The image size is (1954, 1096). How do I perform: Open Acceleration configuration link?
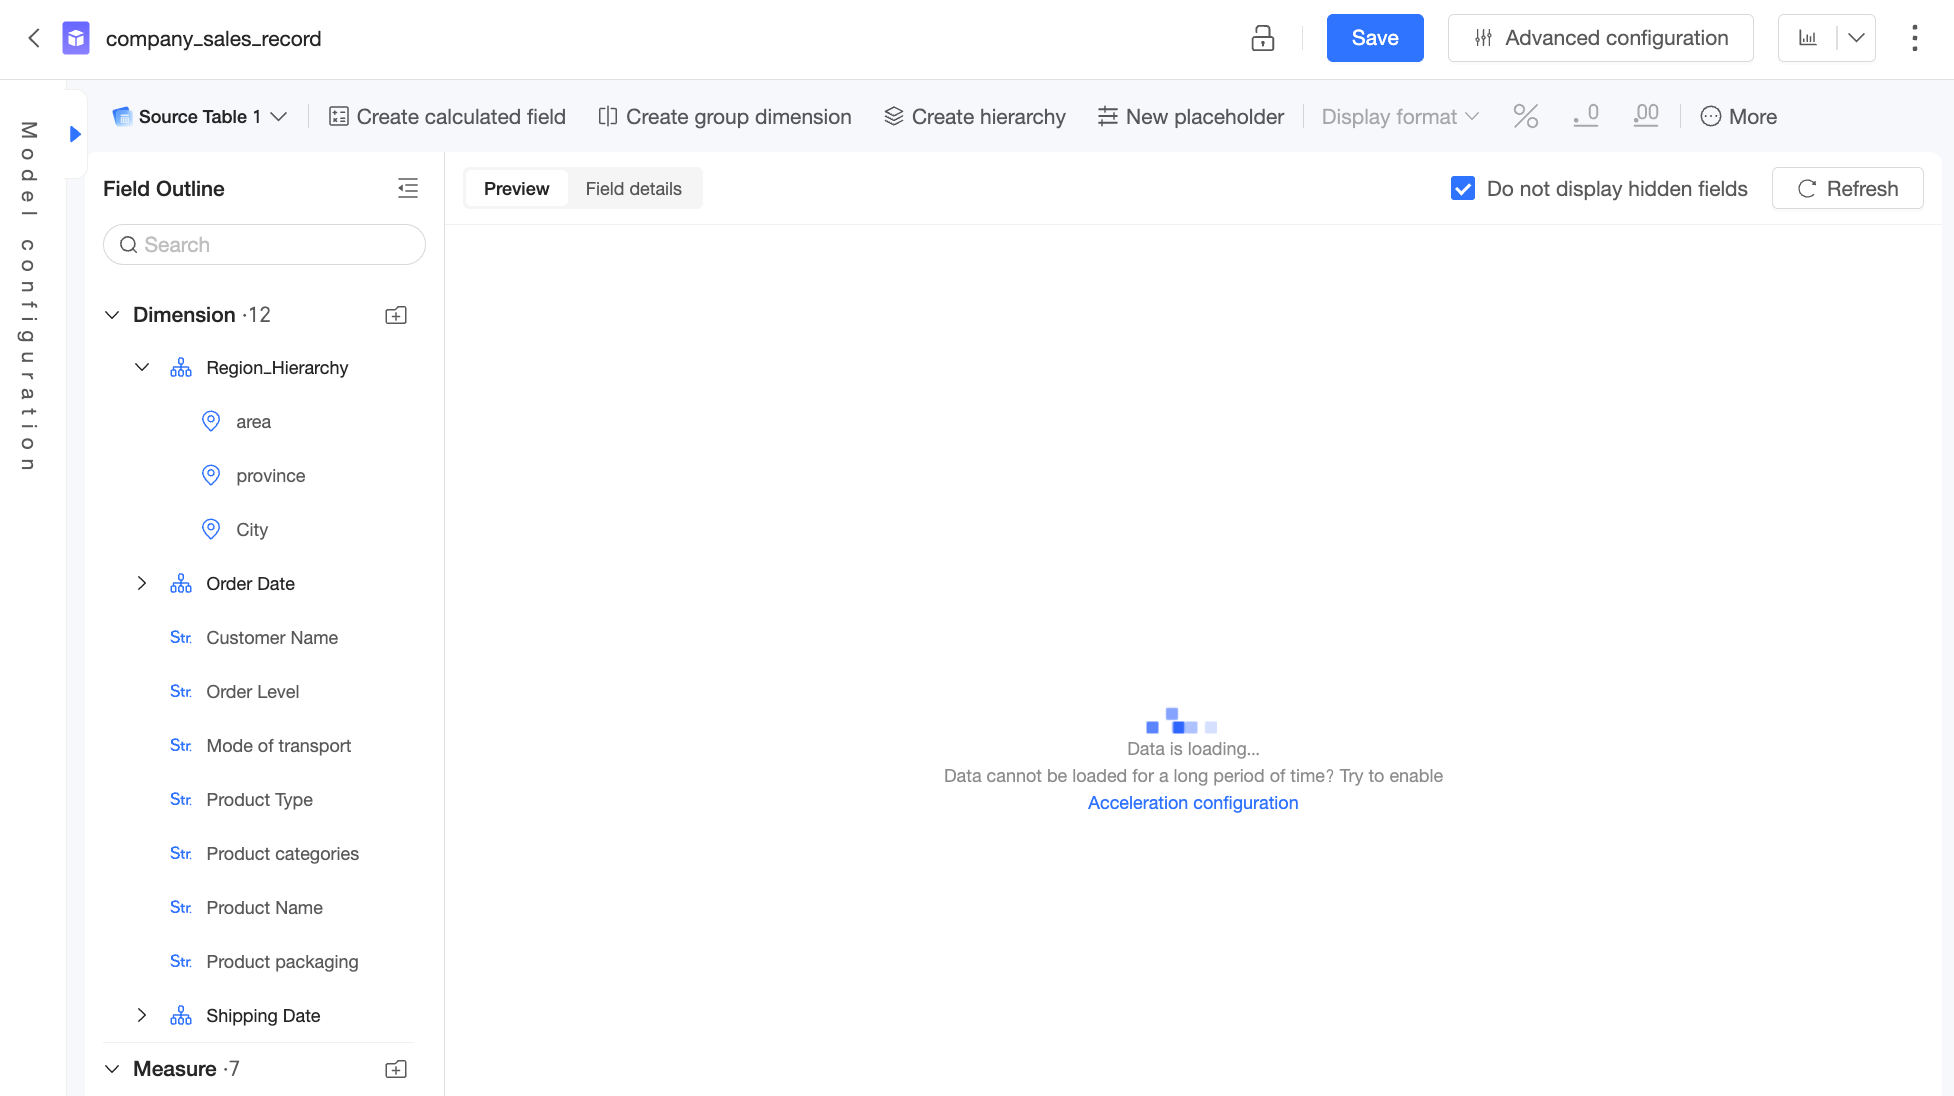[x=1193, y=803]
